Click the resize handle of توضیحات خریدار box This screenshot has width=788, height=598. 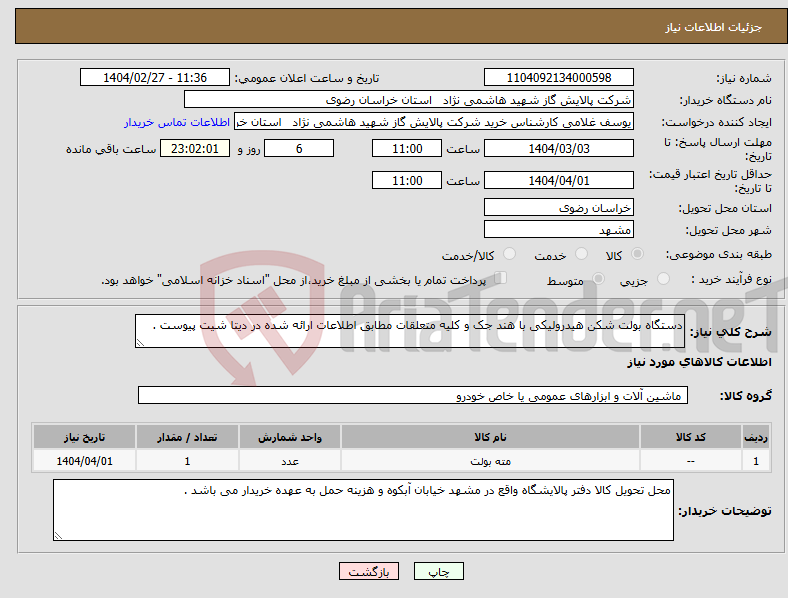click(x=58, y=536)
